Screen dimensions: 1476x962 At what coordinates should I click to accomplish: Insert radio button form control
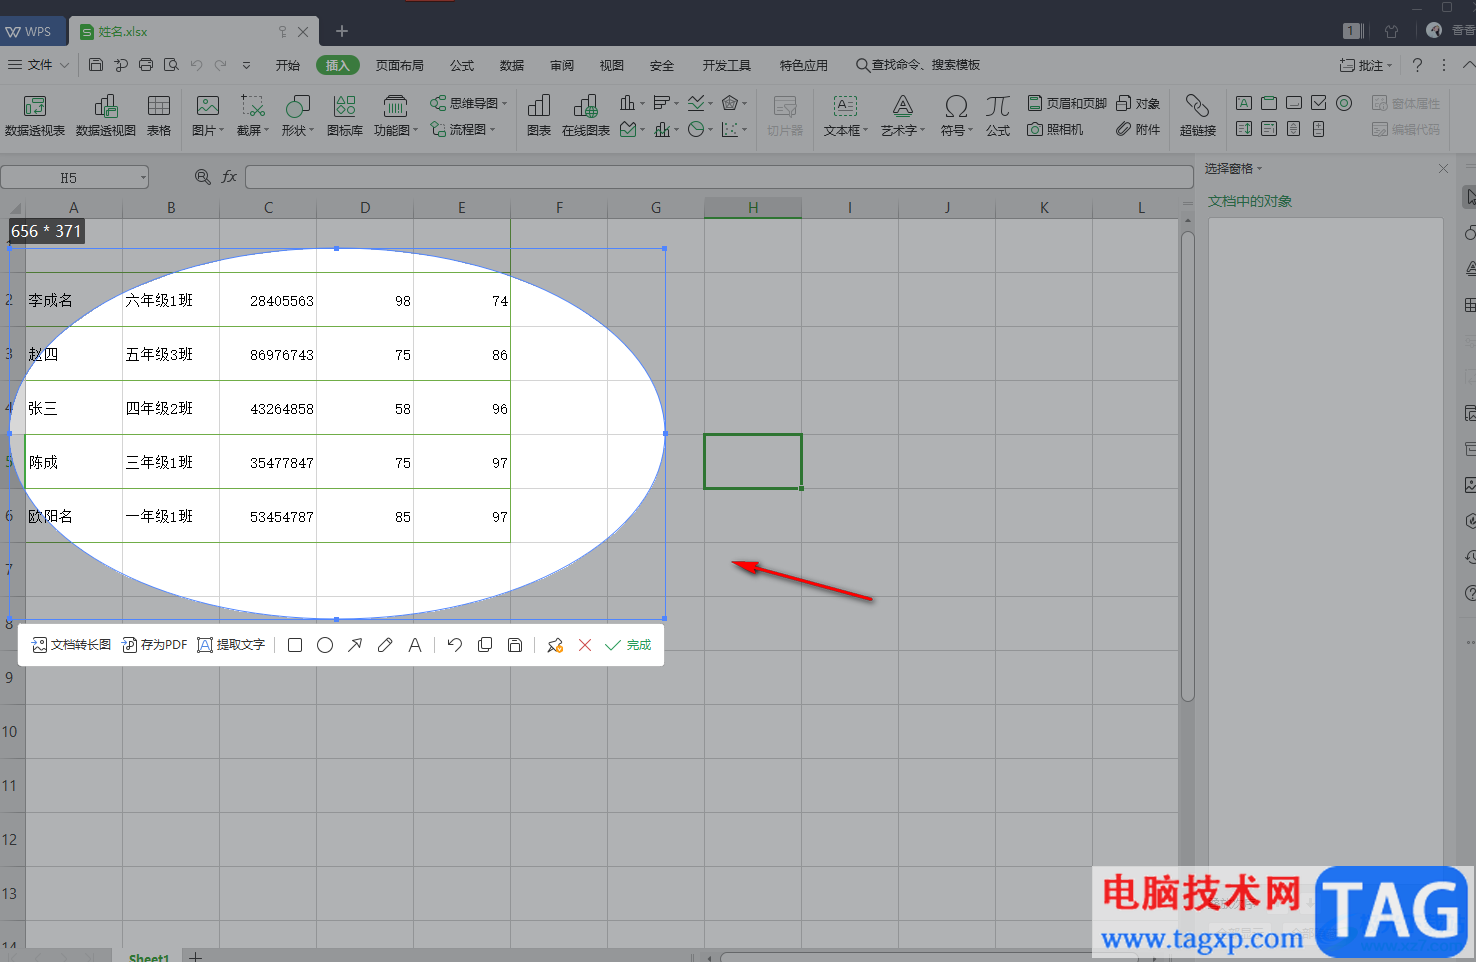1344,103
